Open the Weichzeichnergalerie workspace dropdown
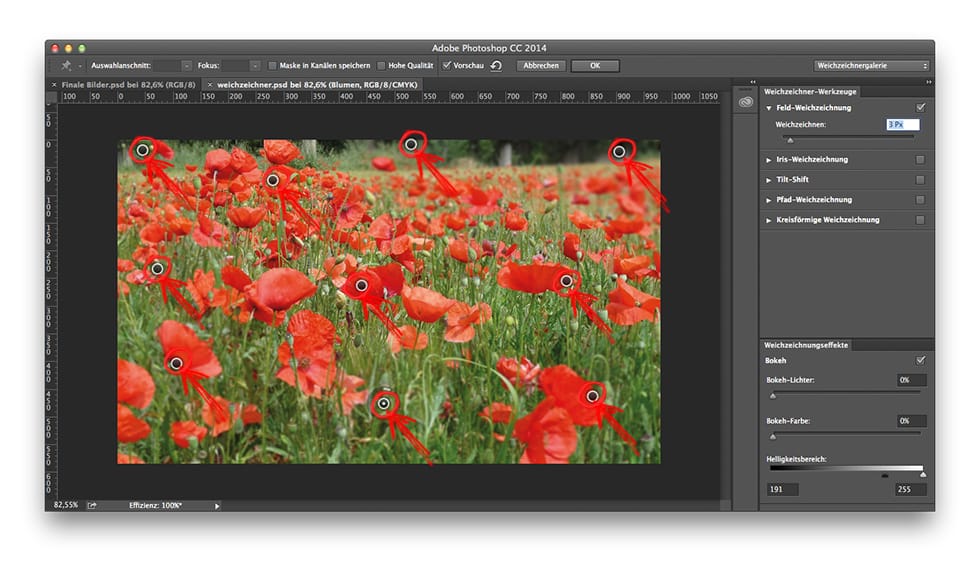This screenshot has width=980, height=585. tap(871, 66)
